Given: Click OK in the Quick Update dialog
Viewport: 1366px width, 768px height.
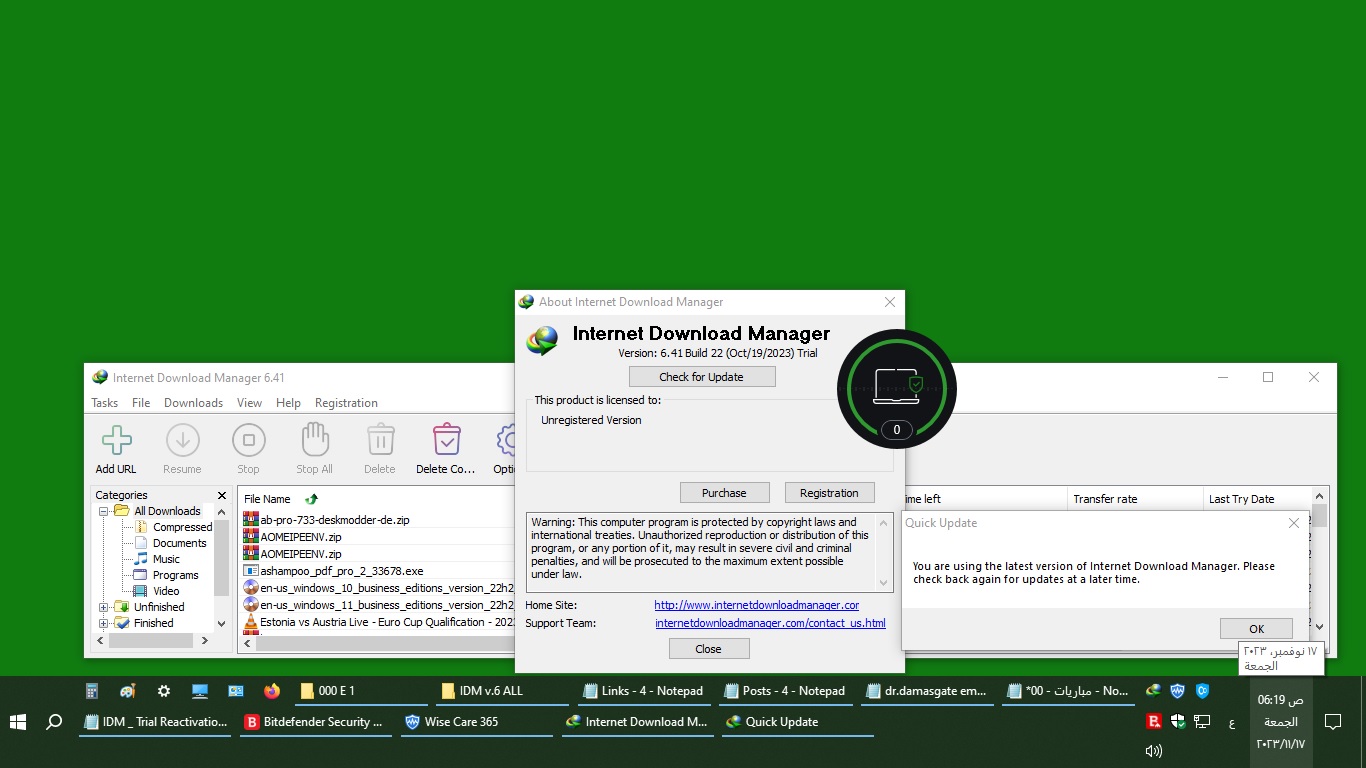Looking at the screenshot, I should [x=1256, y=629].
